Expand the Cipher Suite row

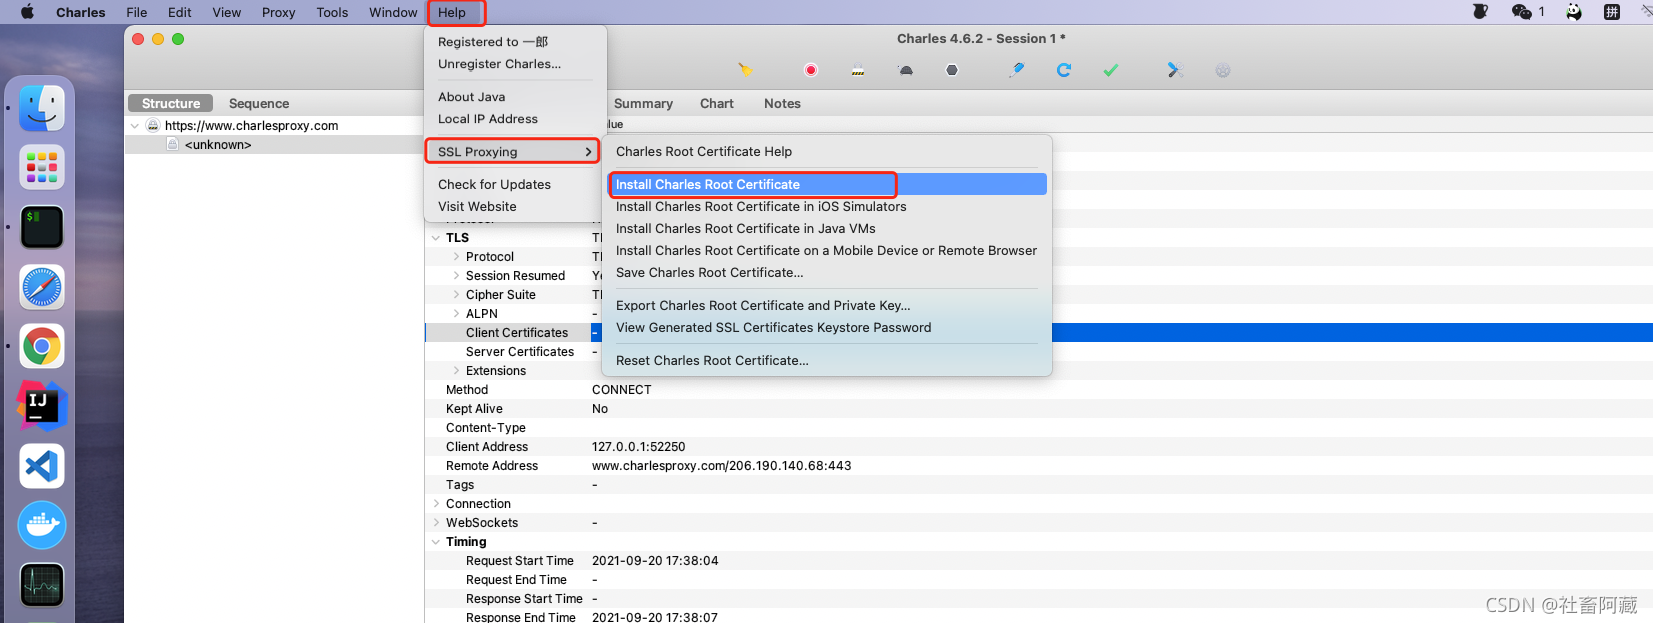pyautogui.click(x=456, y=295)
